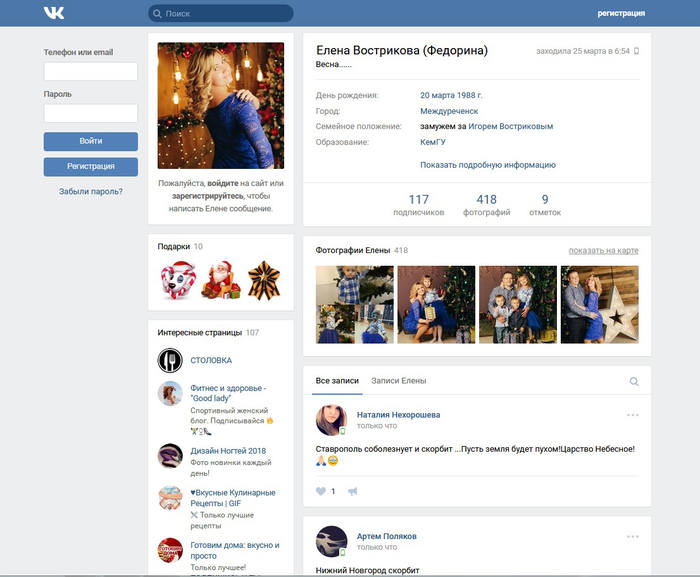700x577 pixels.
Task: Expand Показать подробную информацию
Action: pyautogui.click(x=488, y=165)
